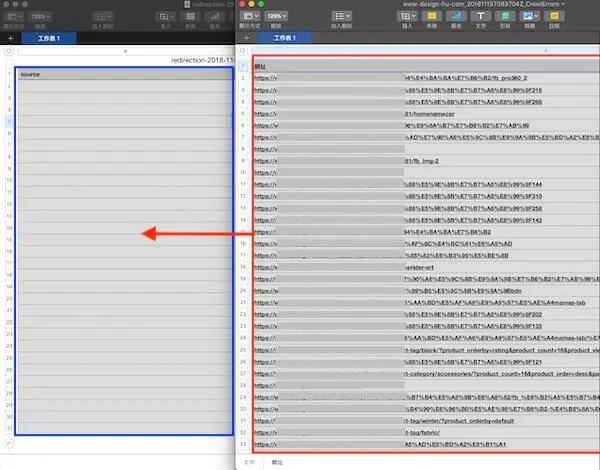
Task: Open the View menu in the left redirection window
Action: point(14,16)
